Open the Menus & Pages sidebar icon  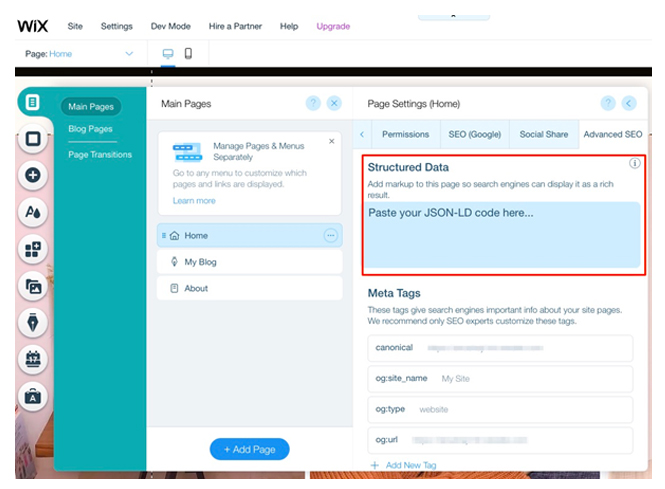tap(32, 102)
